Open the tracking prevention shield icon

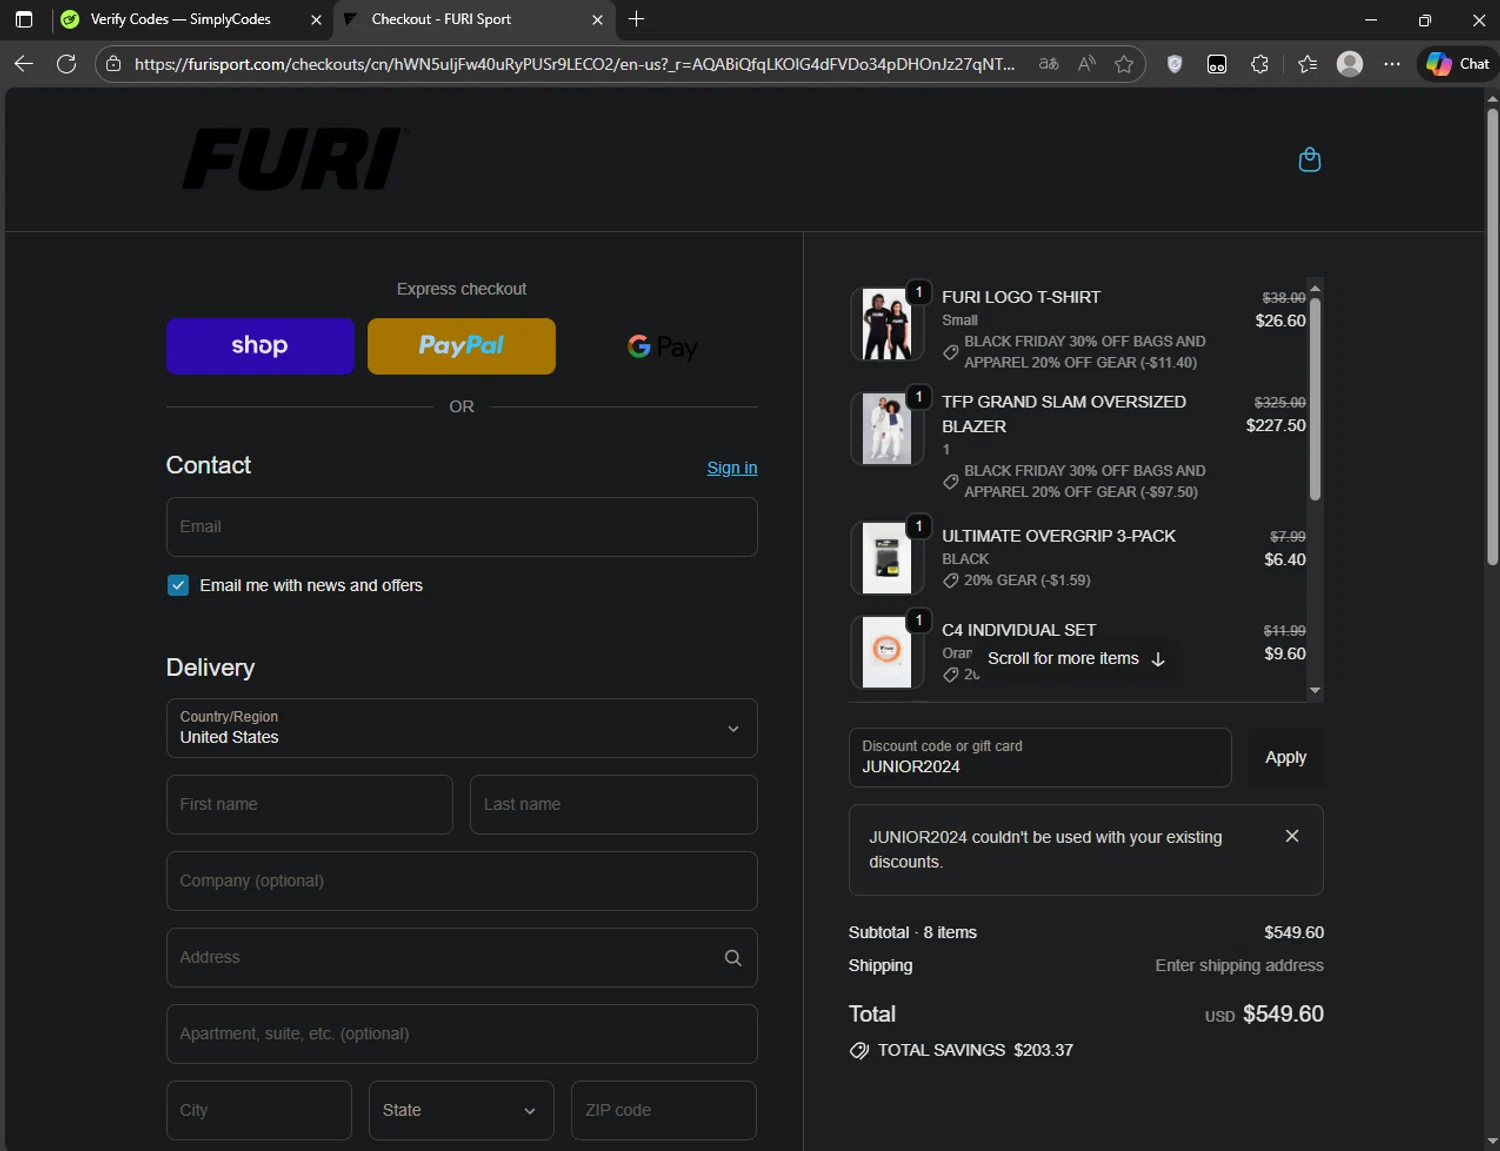tap(1175, 64)
